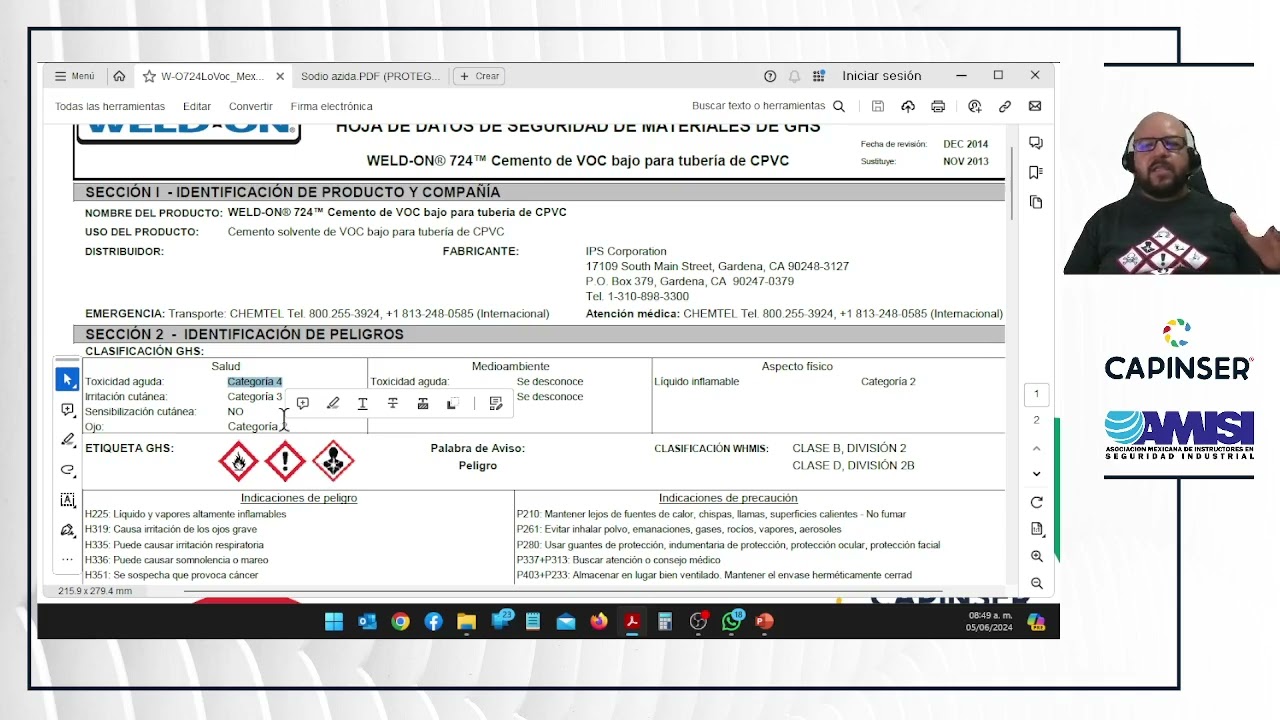This screenshot has width=1280, height=720.
Task: Zoom out with magnifier minus icon
Action: 1036,583
